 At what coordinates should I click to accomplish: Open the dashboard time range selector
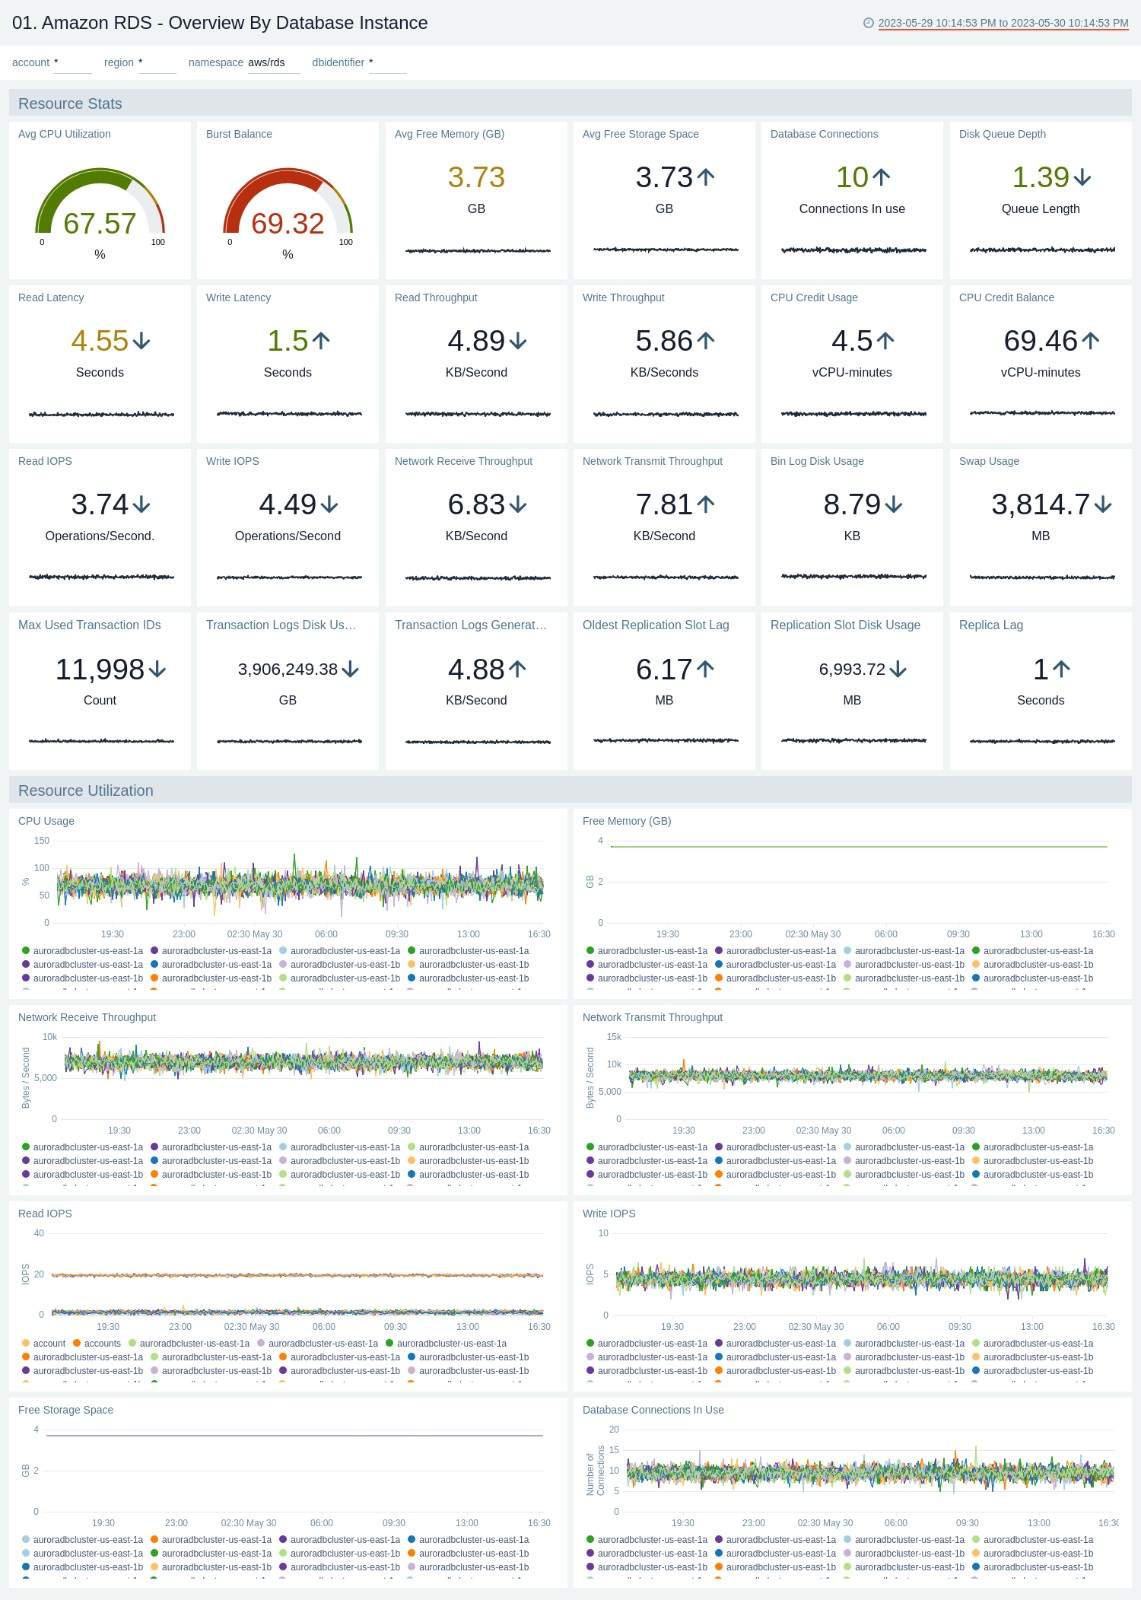tap(1003, 23)
